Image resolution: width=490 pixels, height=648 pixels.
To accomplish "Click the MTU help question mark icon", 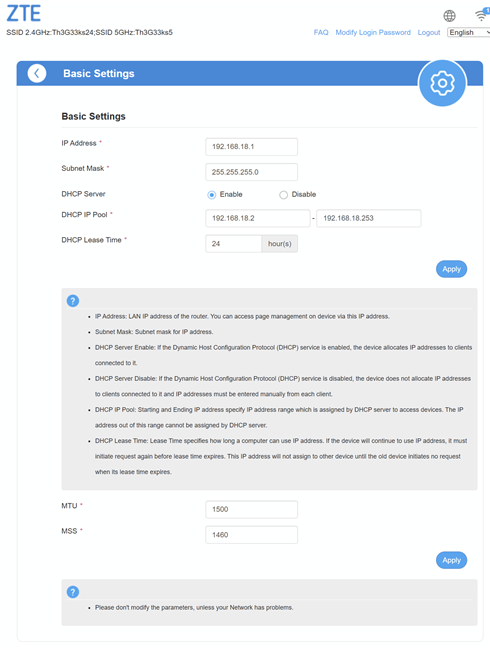I will pos(73,592).
